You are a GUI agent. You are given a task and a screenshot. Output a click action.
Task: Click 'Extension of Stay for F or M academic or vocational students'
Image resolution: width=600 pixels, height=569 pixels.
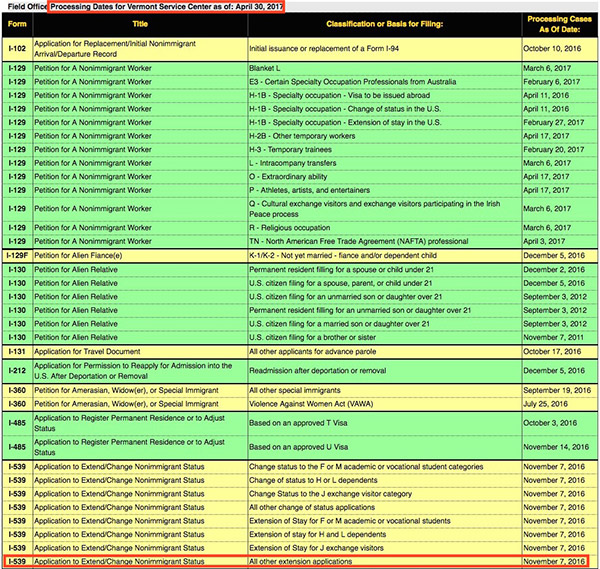coord(350,521)
